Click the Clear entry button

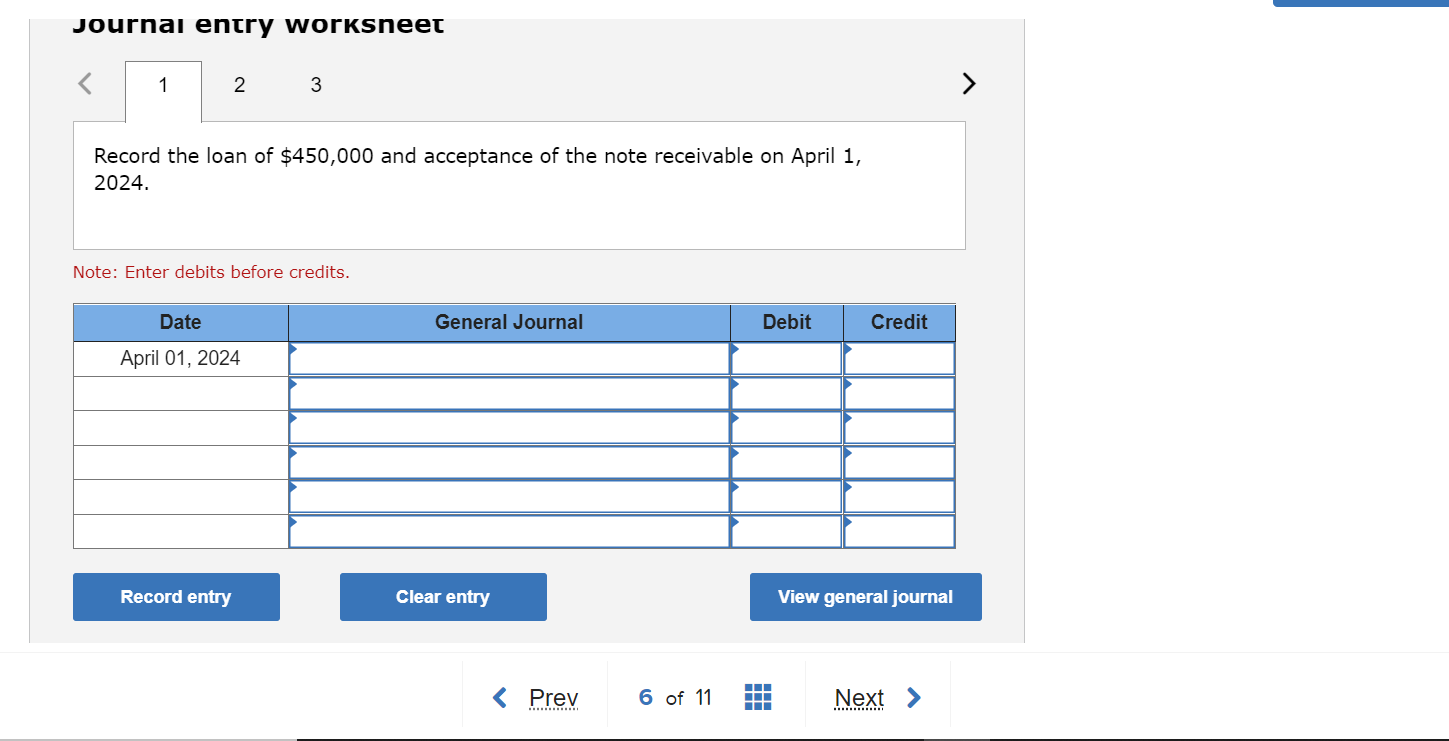[443, 597]
